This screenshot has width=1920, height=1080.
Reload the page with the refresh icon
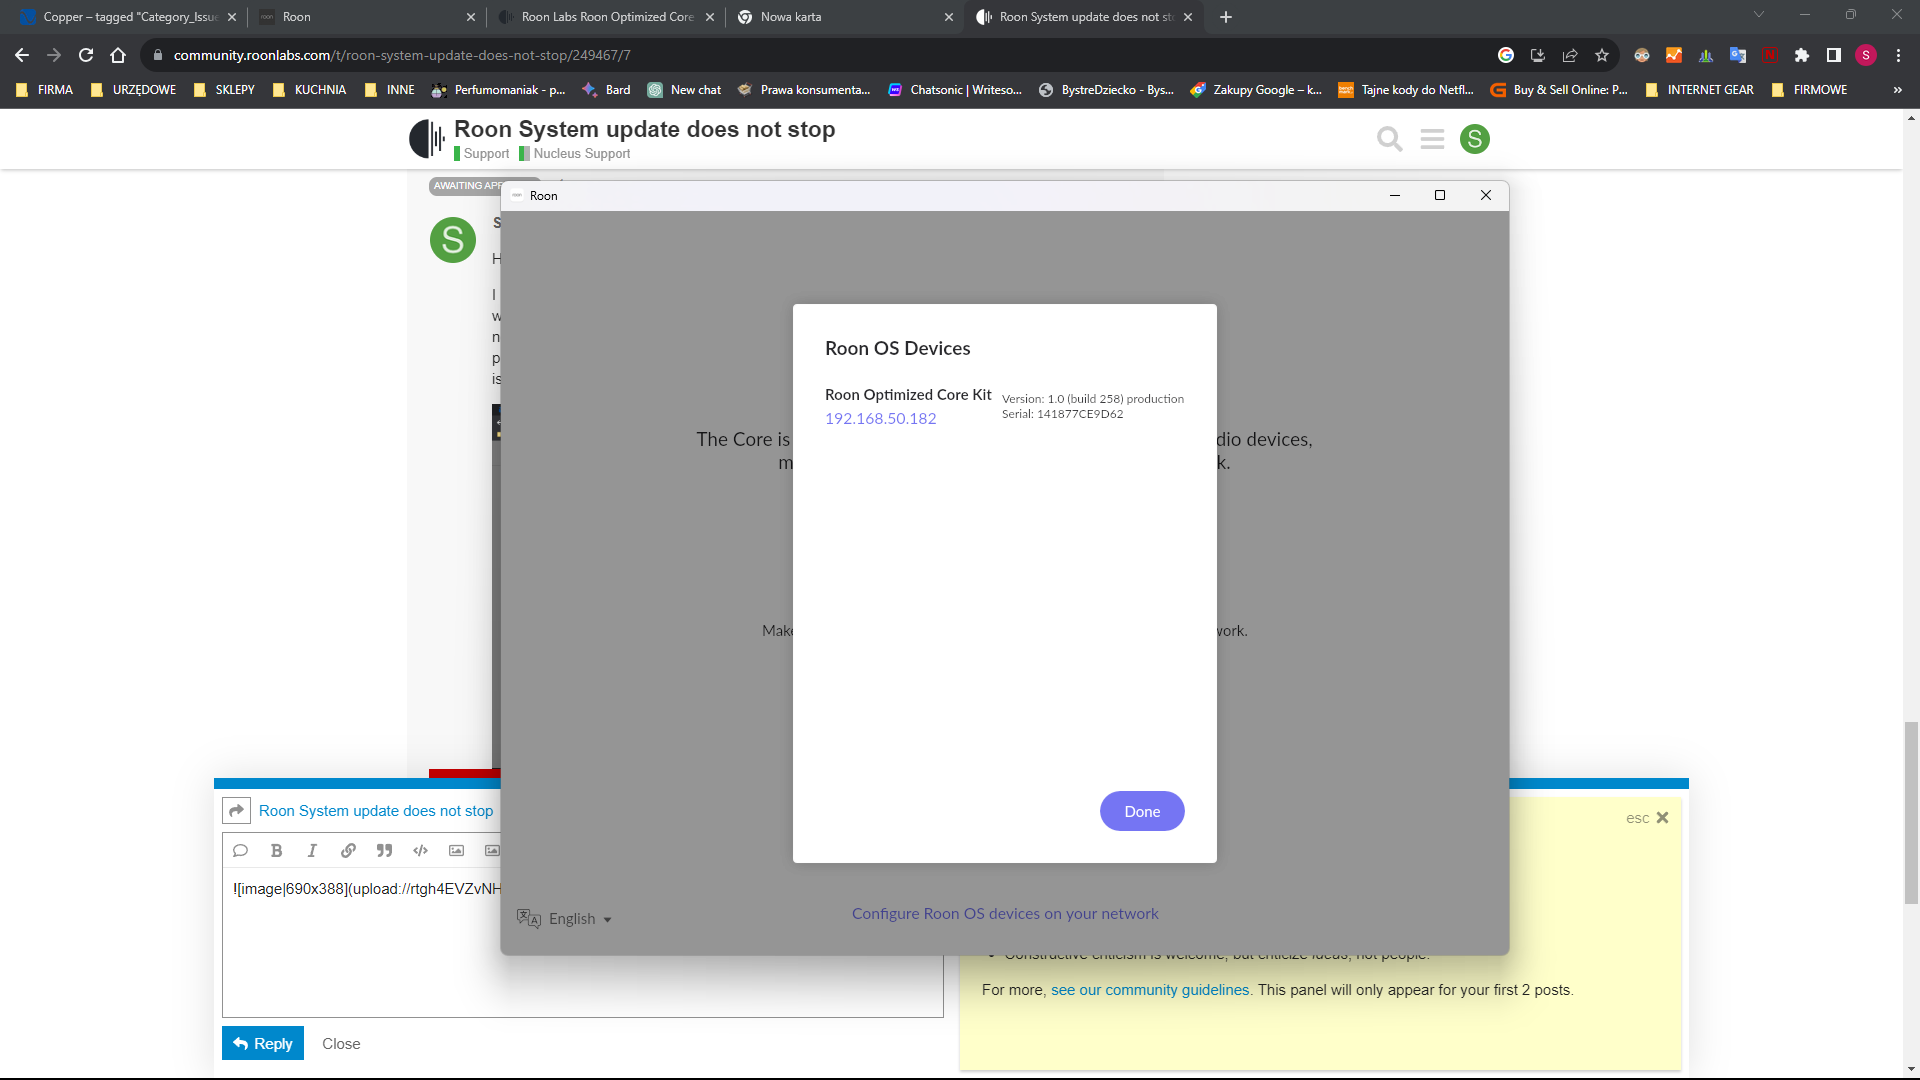point(86,55)
